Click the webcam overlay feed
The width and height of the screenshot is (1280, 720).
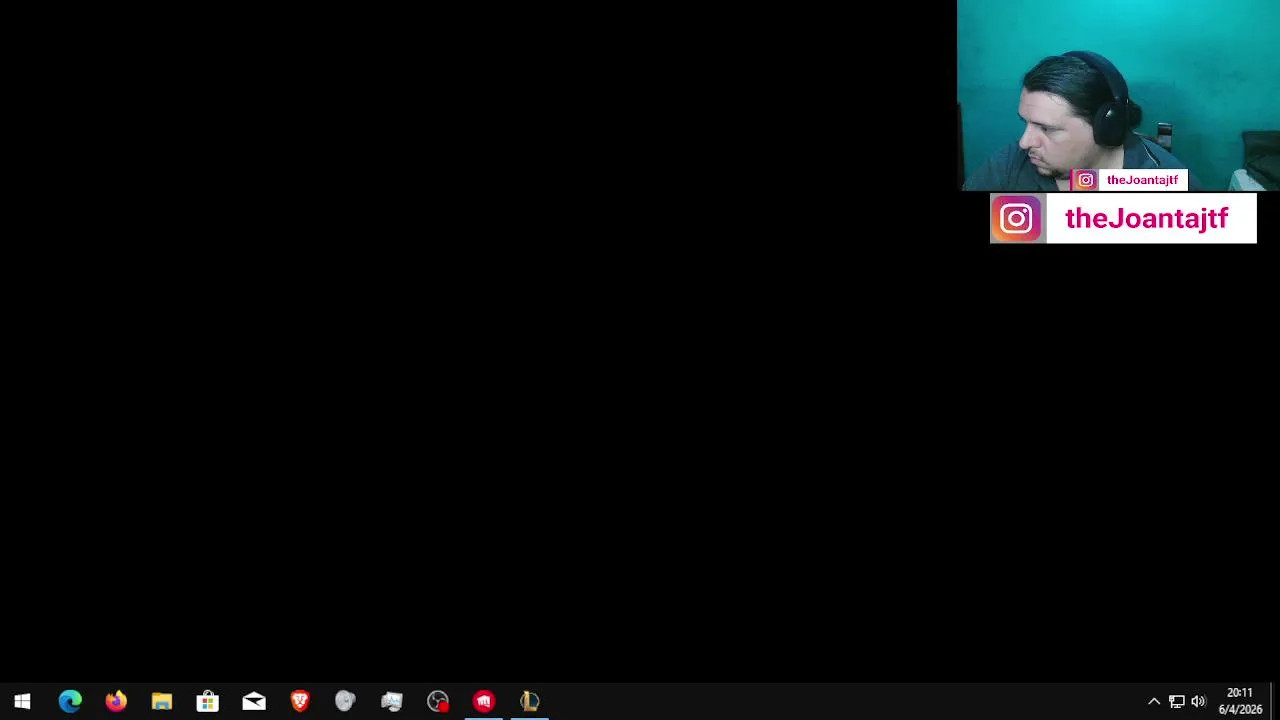pos(1118,95)
